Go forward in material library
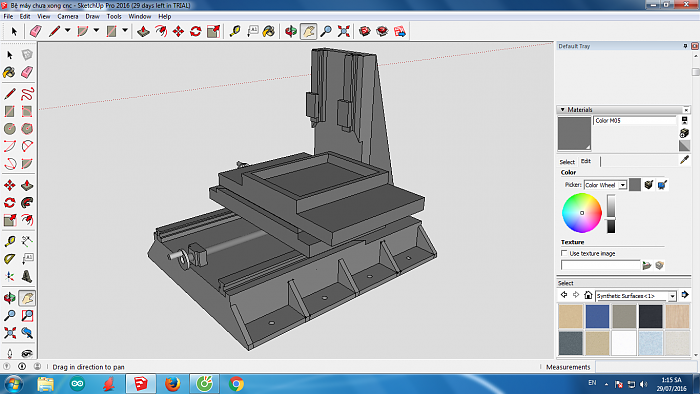Image resolution: width=700 pixels, height=394 pixels. (x=576, y=295)
